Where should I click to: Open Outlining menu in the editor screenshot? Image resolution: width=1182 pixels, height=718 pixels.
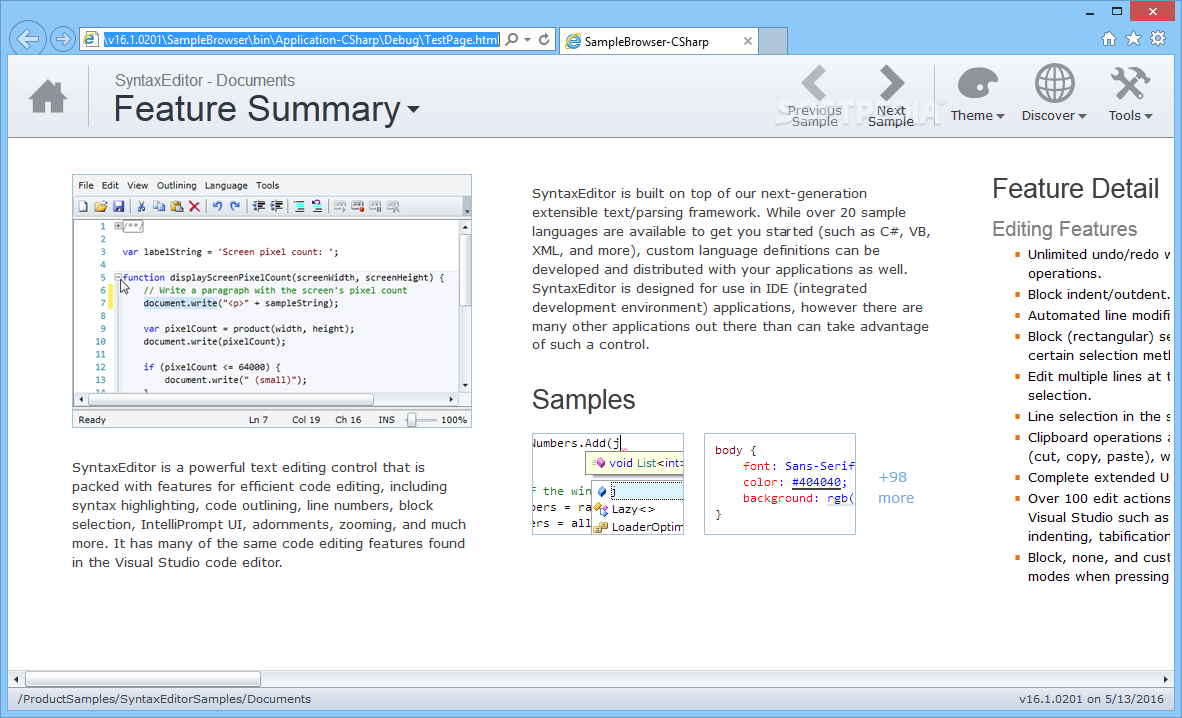(176, 186)
